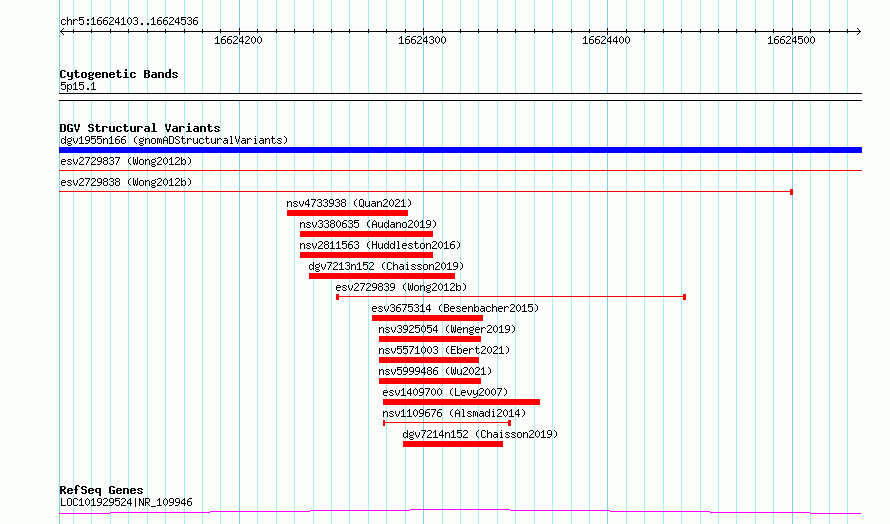Click the 16624300 ruler position label
The width and height of the screenshot is (890, 524).
click(422, 40)
